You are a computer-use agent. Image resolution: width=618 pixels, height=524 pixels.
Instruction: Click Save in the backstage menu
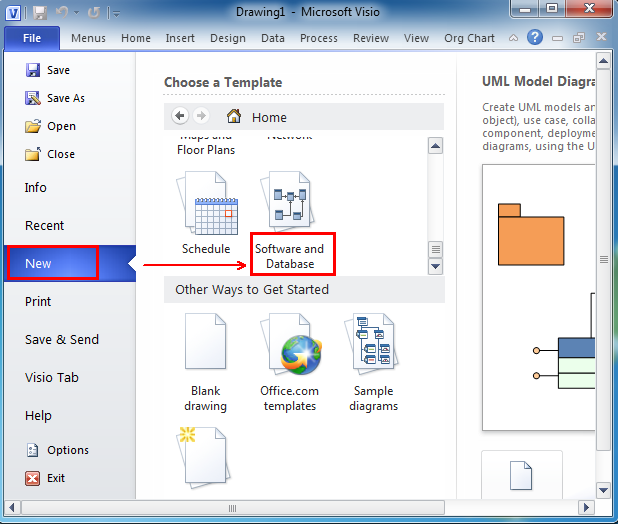tap(48, 70)
